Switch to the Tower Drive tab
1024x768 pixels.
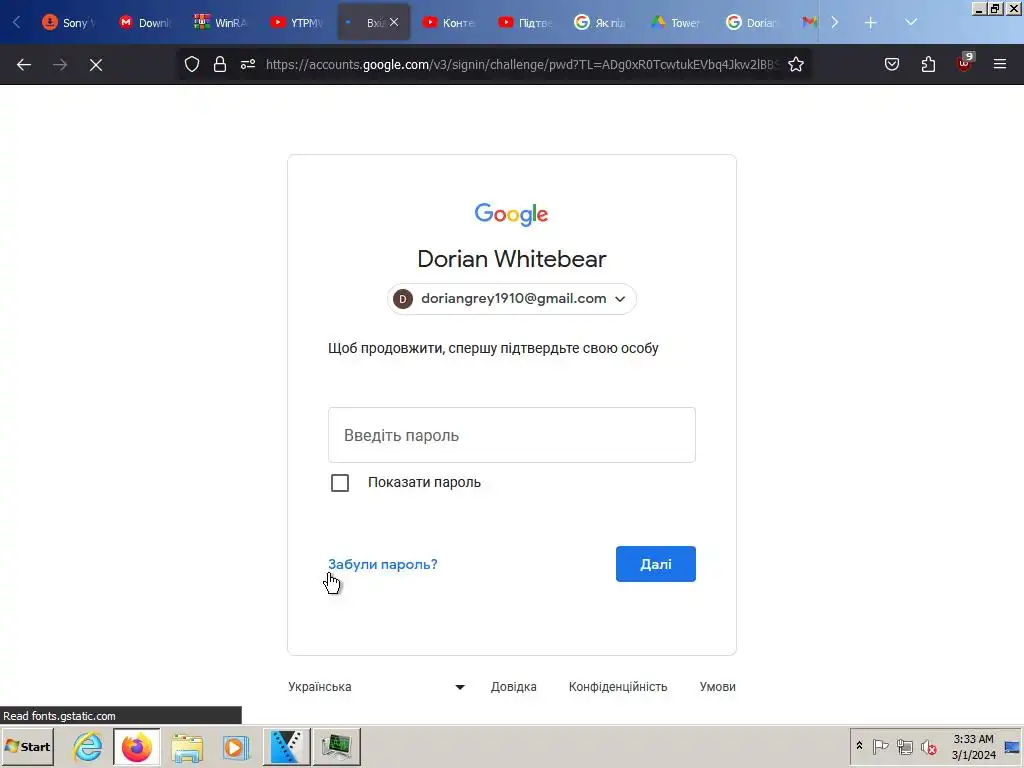pos(676,23)
